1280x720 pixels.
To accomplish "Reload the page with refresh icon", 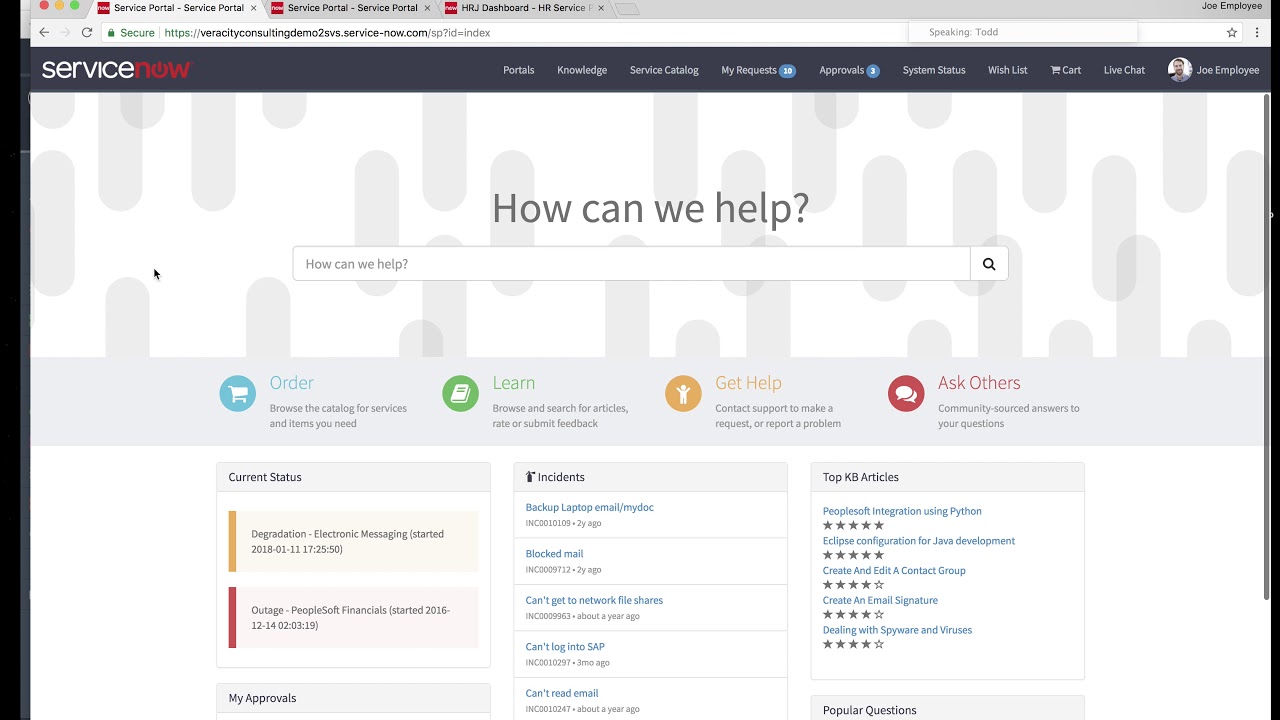I will pyautogui.click(x=87, y=32).
